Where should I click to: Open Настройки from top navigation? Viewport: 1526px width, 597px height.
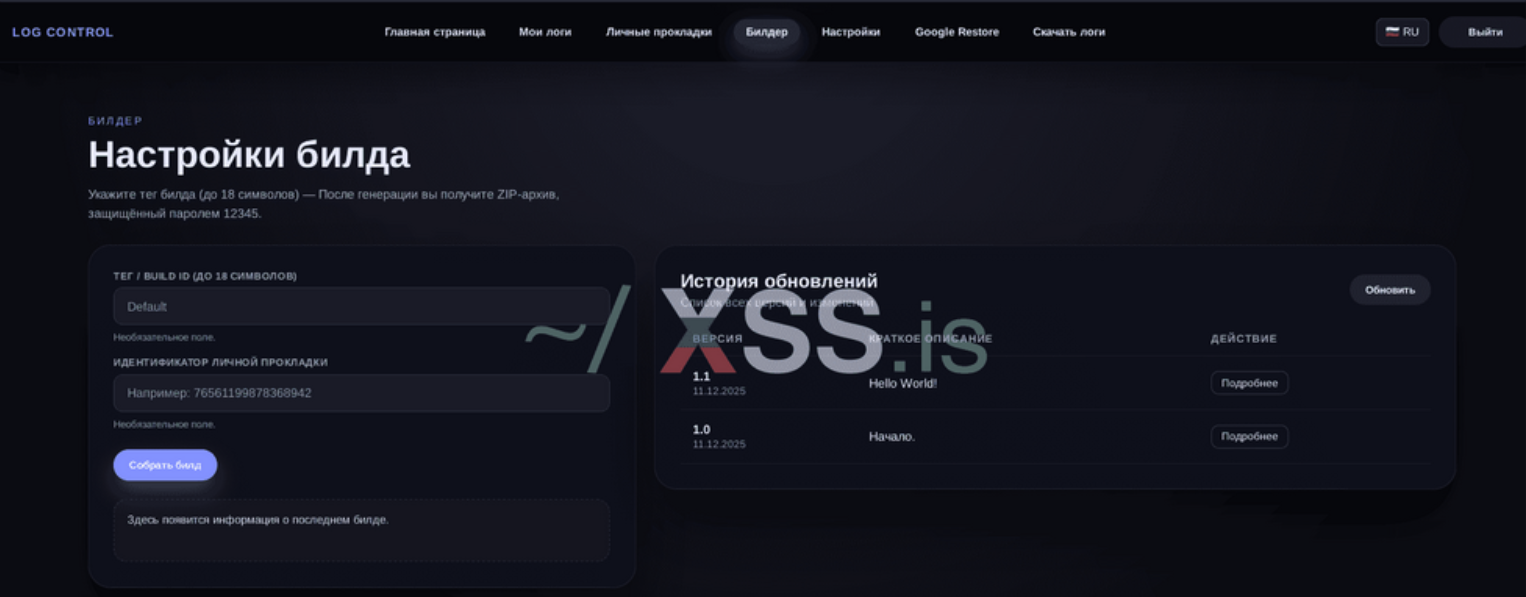850,32
